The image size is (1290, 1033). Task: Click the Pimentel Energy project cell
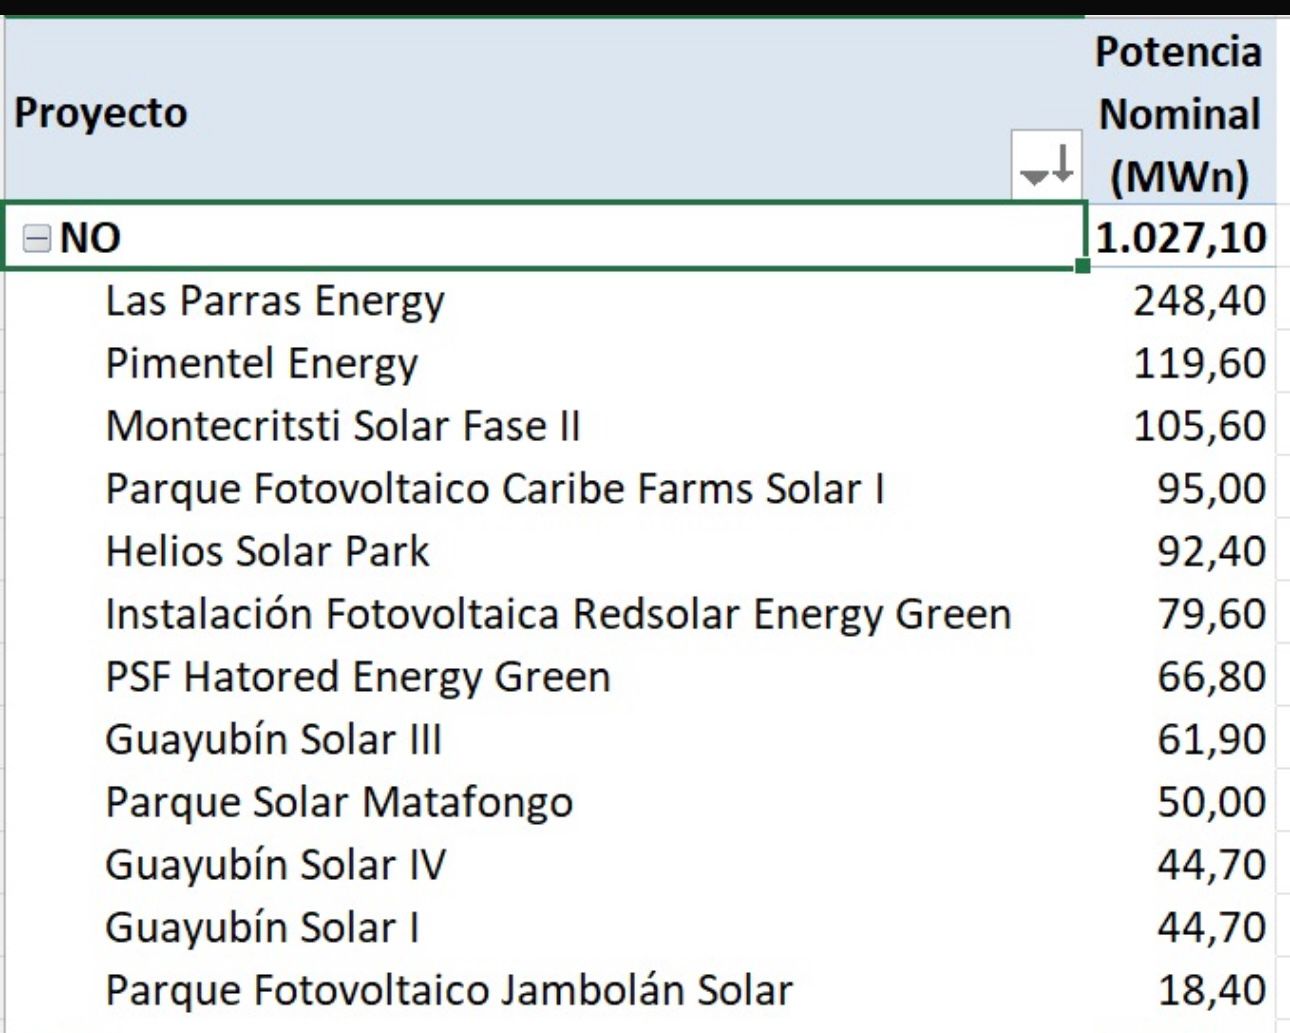[x=262, y=364]
